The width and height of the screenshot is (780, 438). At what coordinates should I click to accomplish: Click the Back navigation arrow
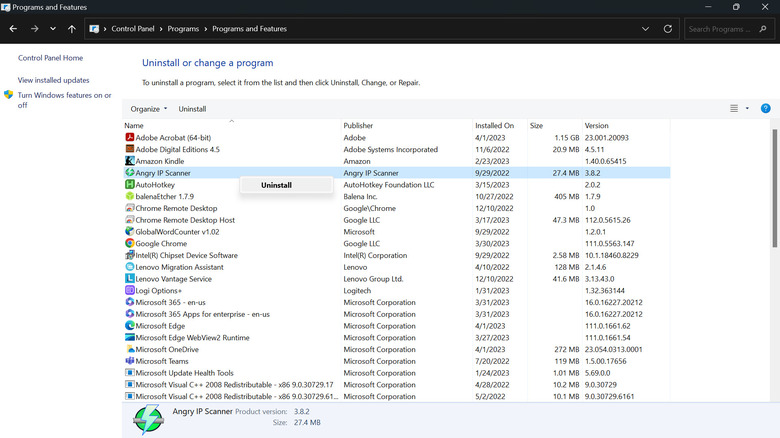13,29
